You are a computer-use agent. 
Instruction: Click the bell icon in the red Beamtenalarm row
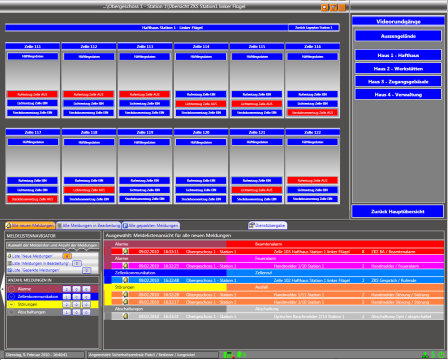coord(125,251)
